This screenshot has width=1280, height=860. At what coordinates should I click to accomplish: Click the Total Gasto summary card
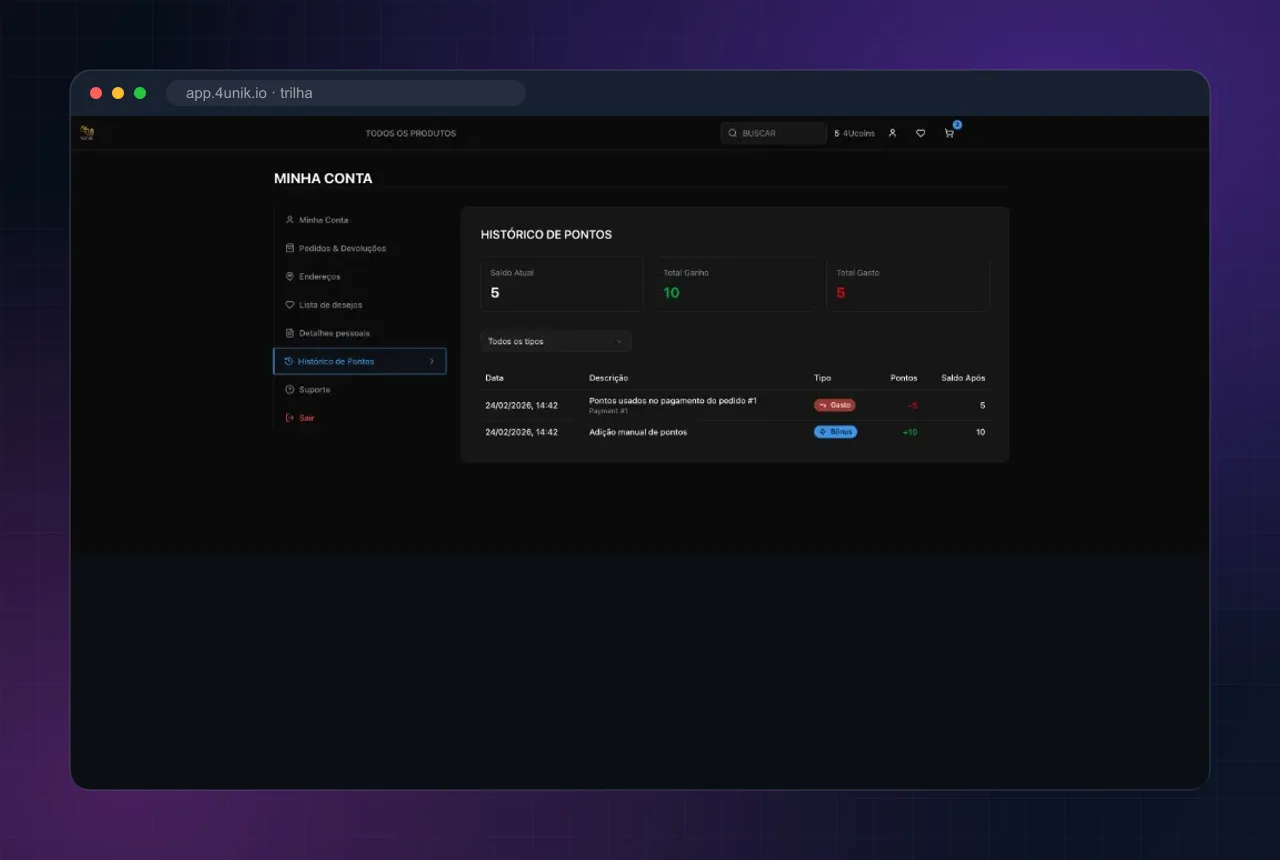[x=908, y=284]
